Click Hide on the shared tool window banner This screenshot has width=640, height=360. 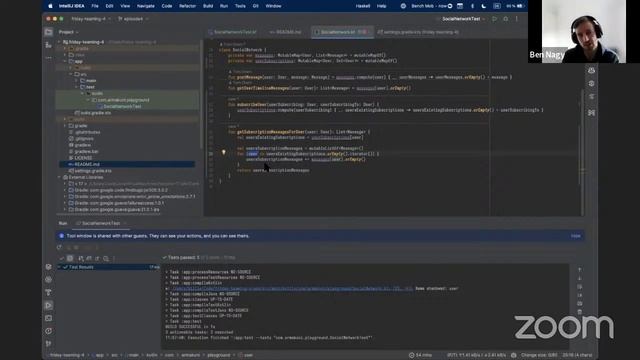[576, 236]
